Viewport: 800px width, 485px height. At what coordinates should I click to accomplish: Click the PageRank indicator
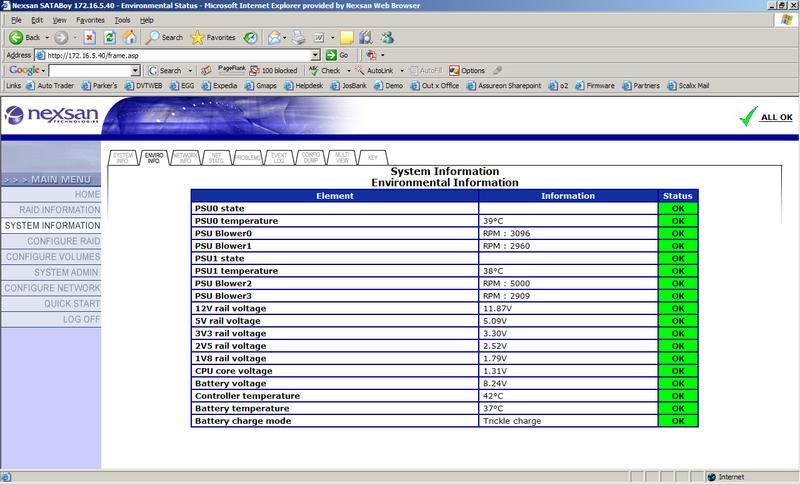(231, 70)
